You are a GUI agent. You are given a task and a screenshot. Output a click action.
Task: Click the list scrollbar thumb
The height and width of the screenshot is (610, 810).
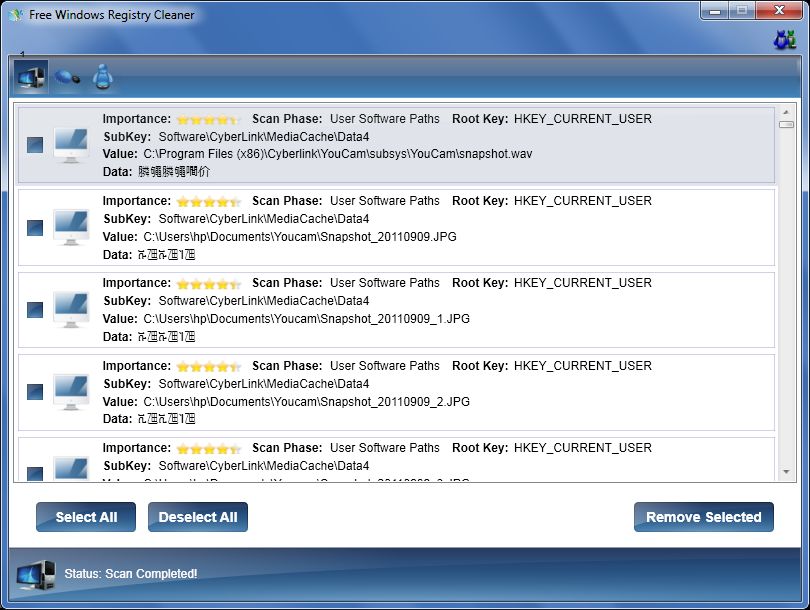pyautogui.click(x=786, y=124)
